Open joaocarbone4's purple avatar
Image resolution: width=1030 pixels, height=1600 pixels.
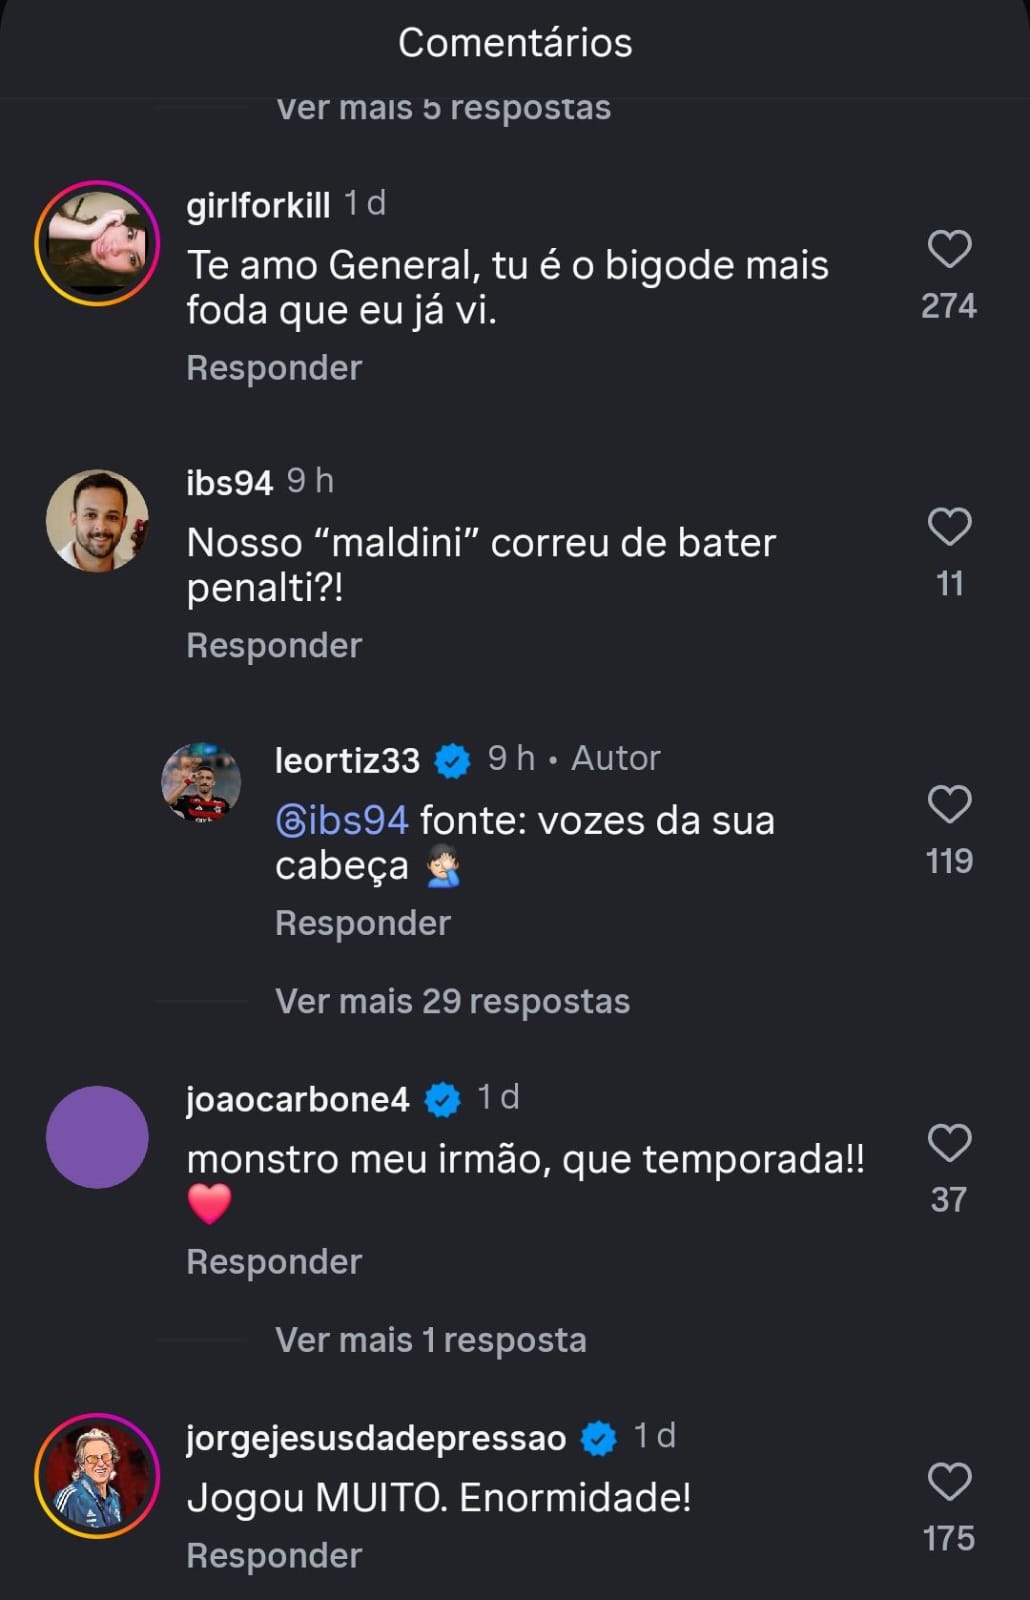(x=97, y=1137)
